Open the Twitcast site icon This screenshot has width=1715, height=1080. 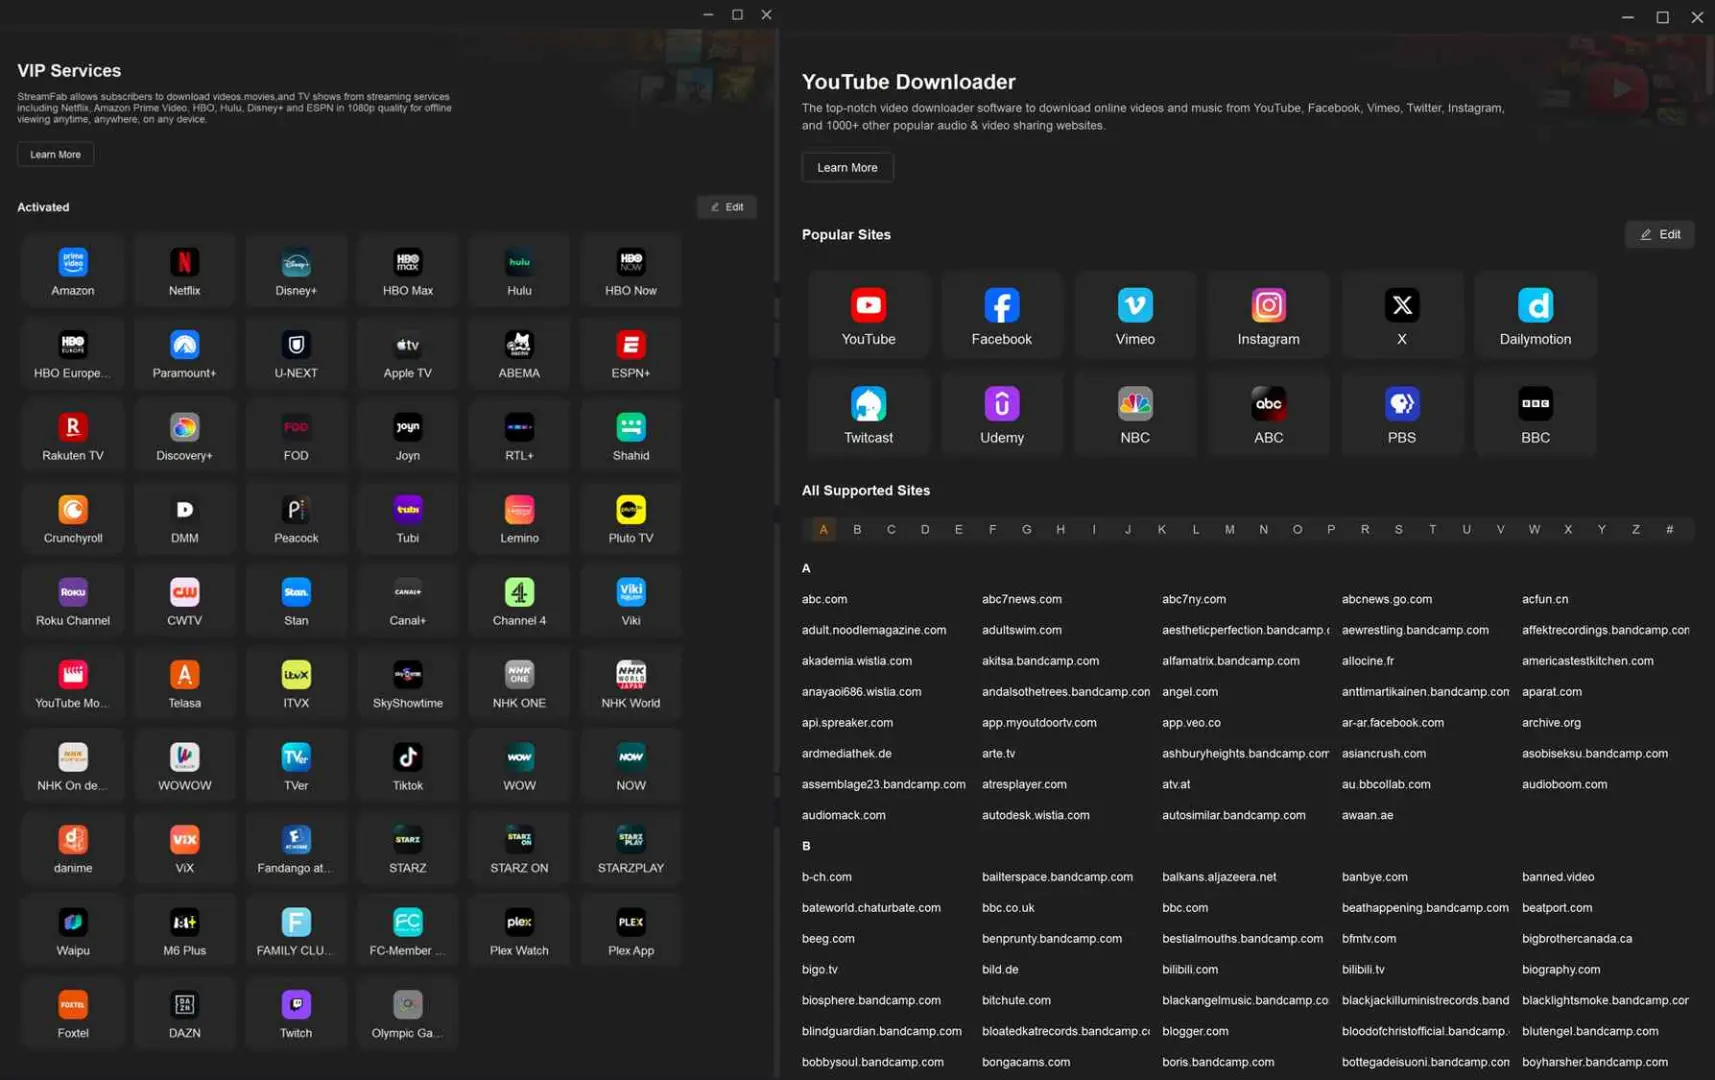868,414
